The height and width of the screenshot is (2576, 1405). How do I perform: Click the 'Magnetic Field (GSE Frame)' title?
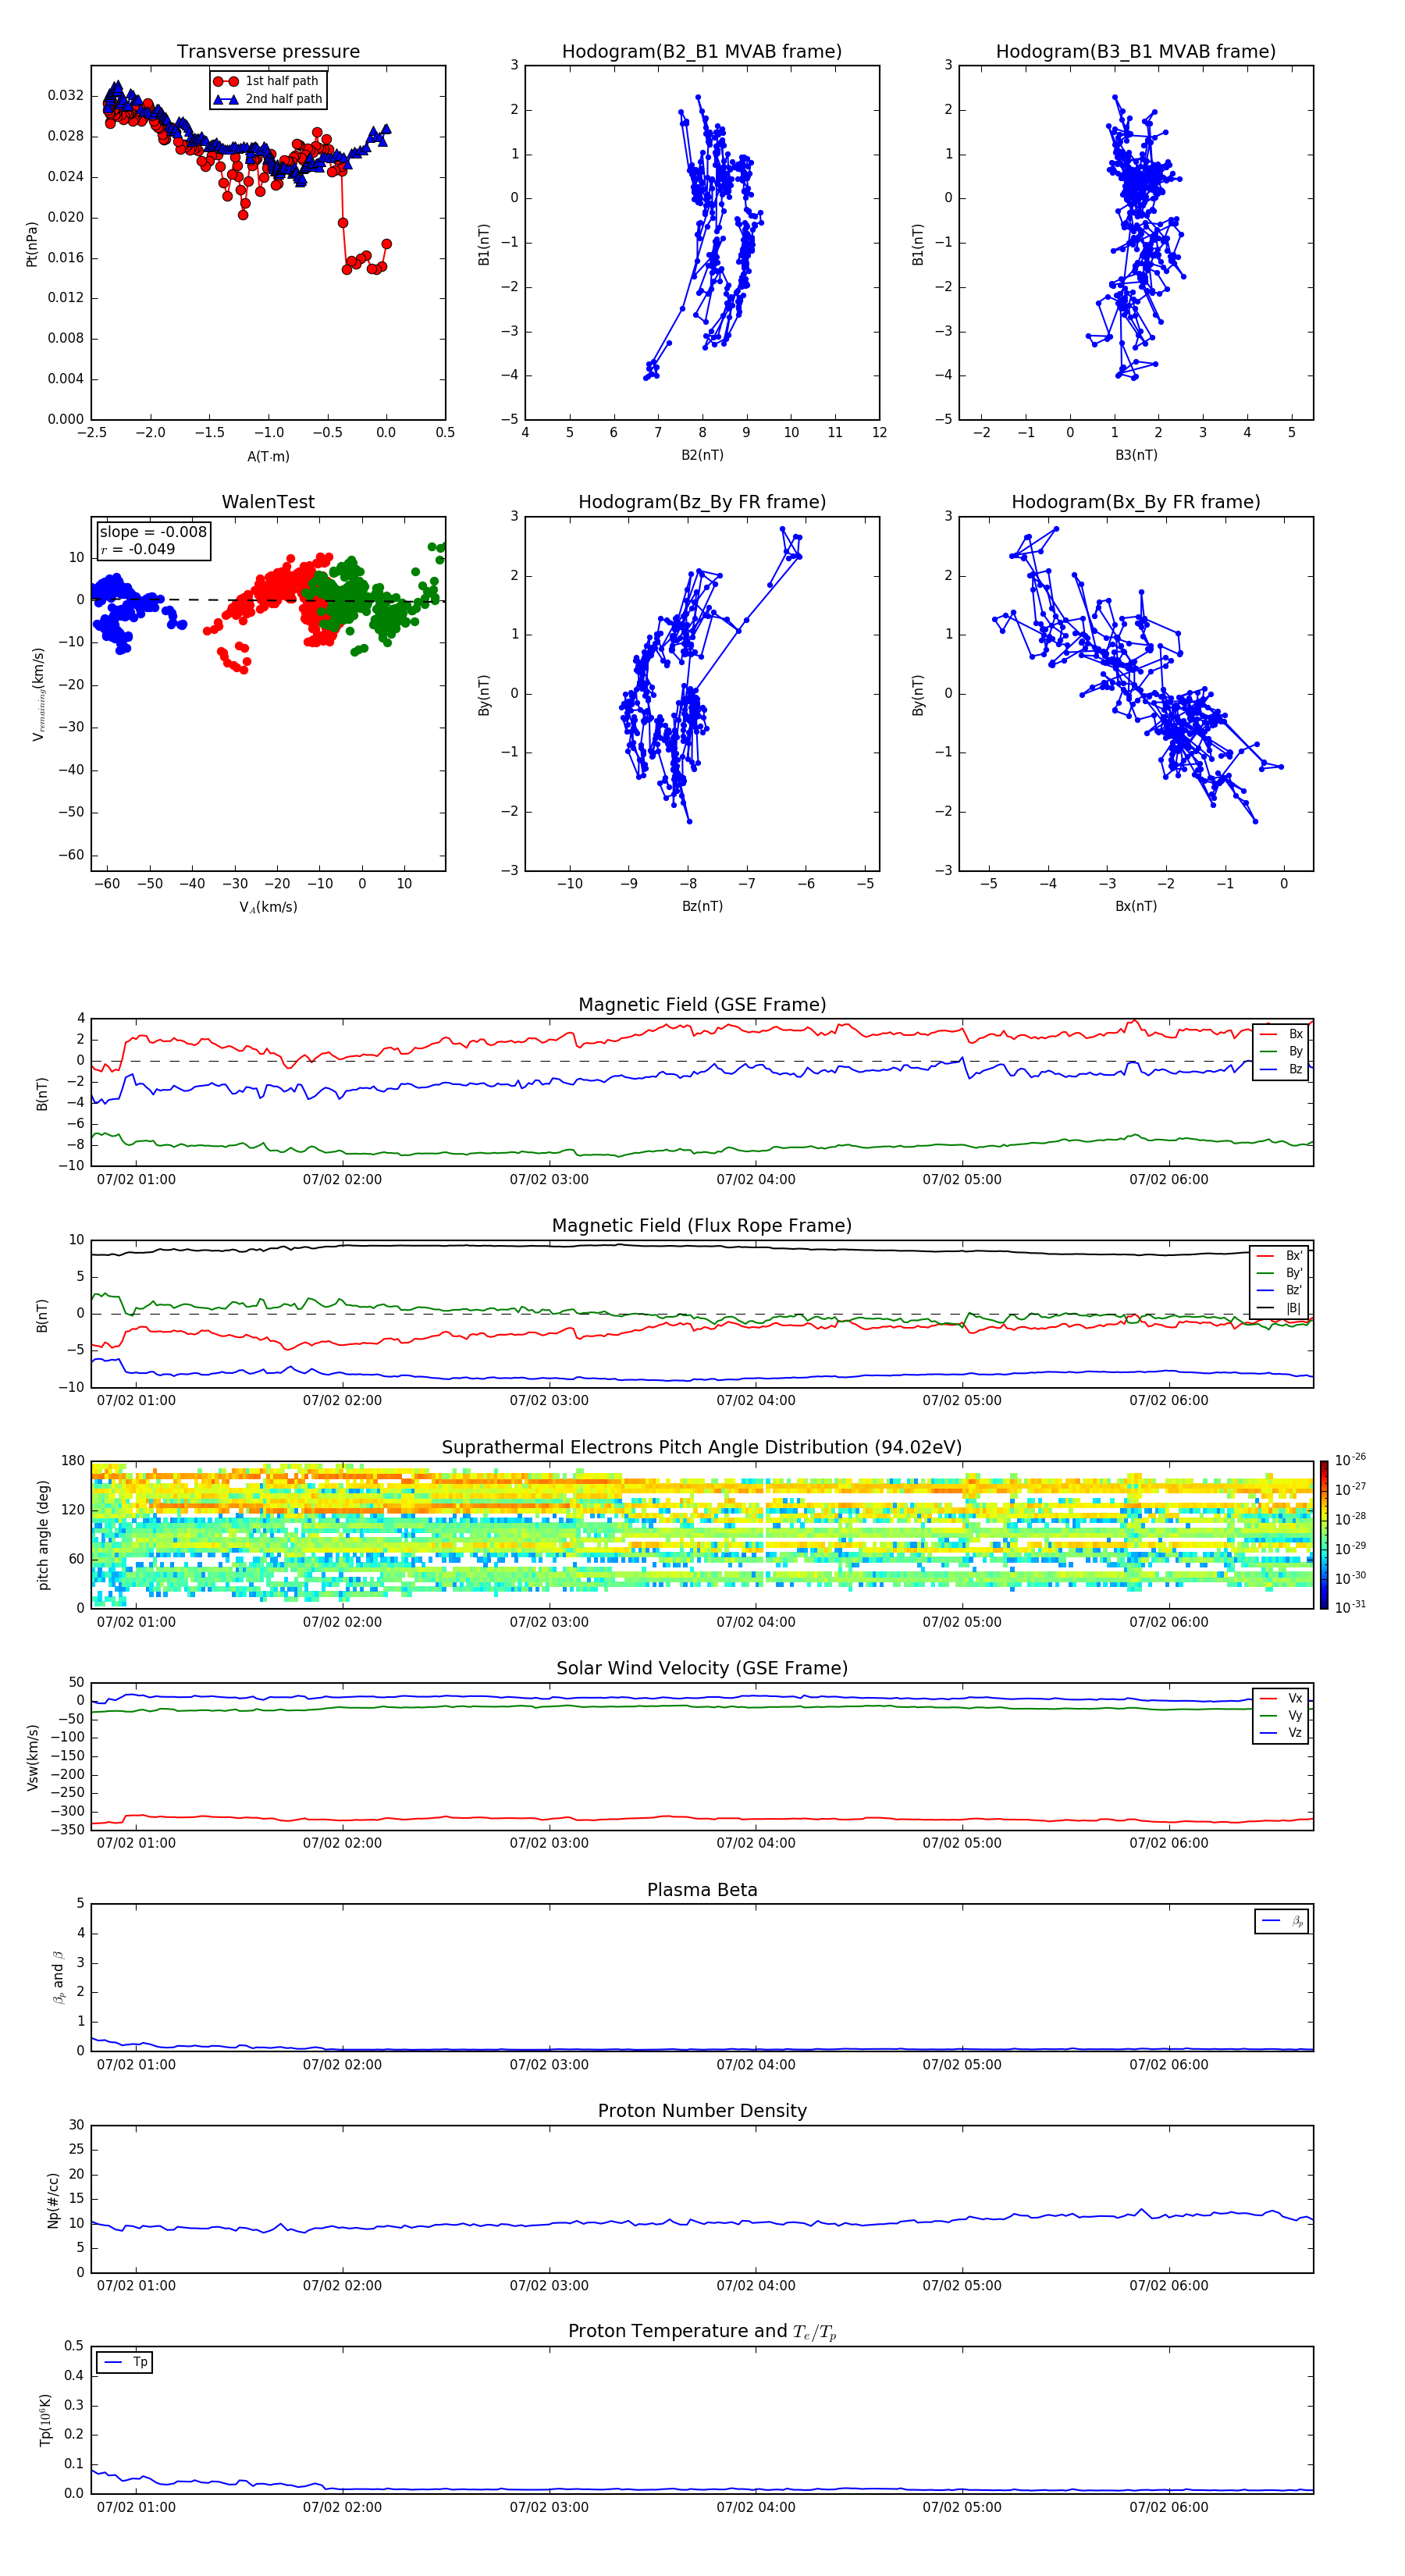702,1005
